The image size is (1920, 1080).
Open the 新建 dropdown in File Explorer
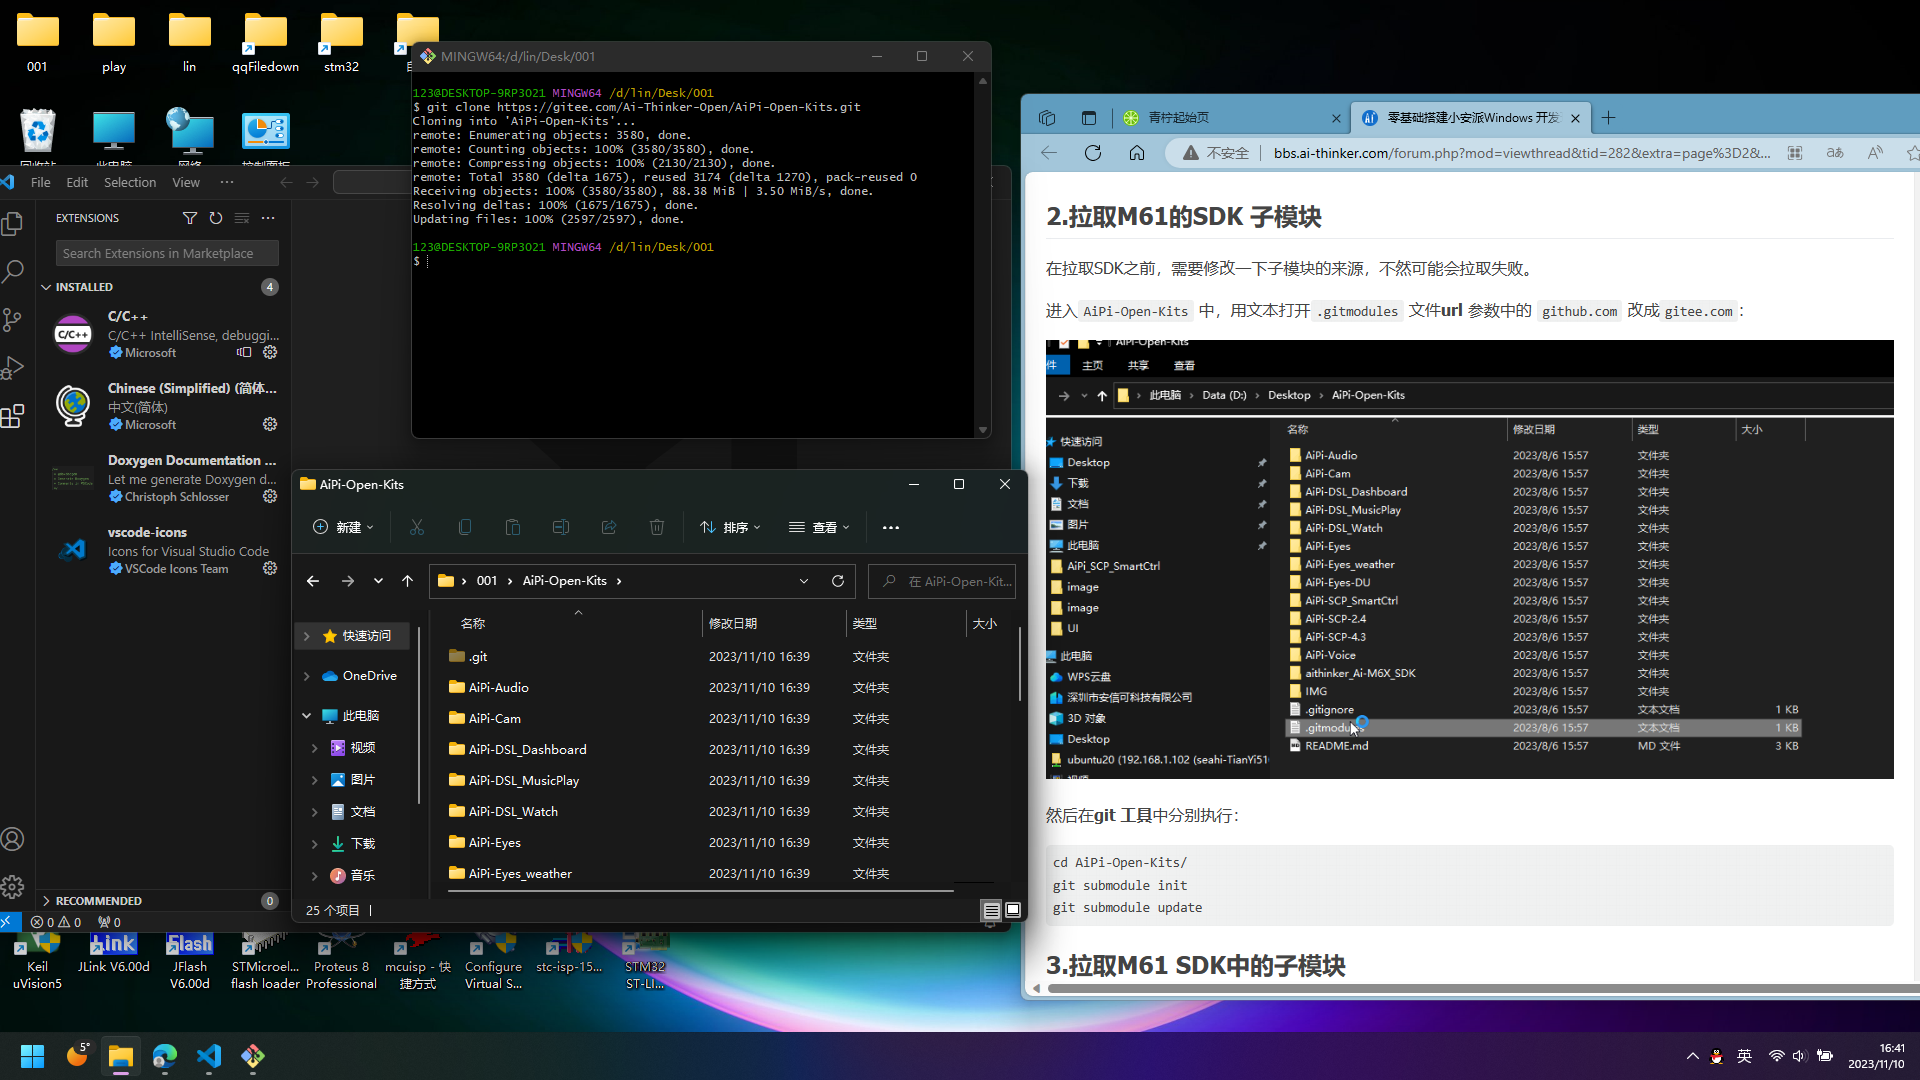pyautogui.click(x=343, y=527)
